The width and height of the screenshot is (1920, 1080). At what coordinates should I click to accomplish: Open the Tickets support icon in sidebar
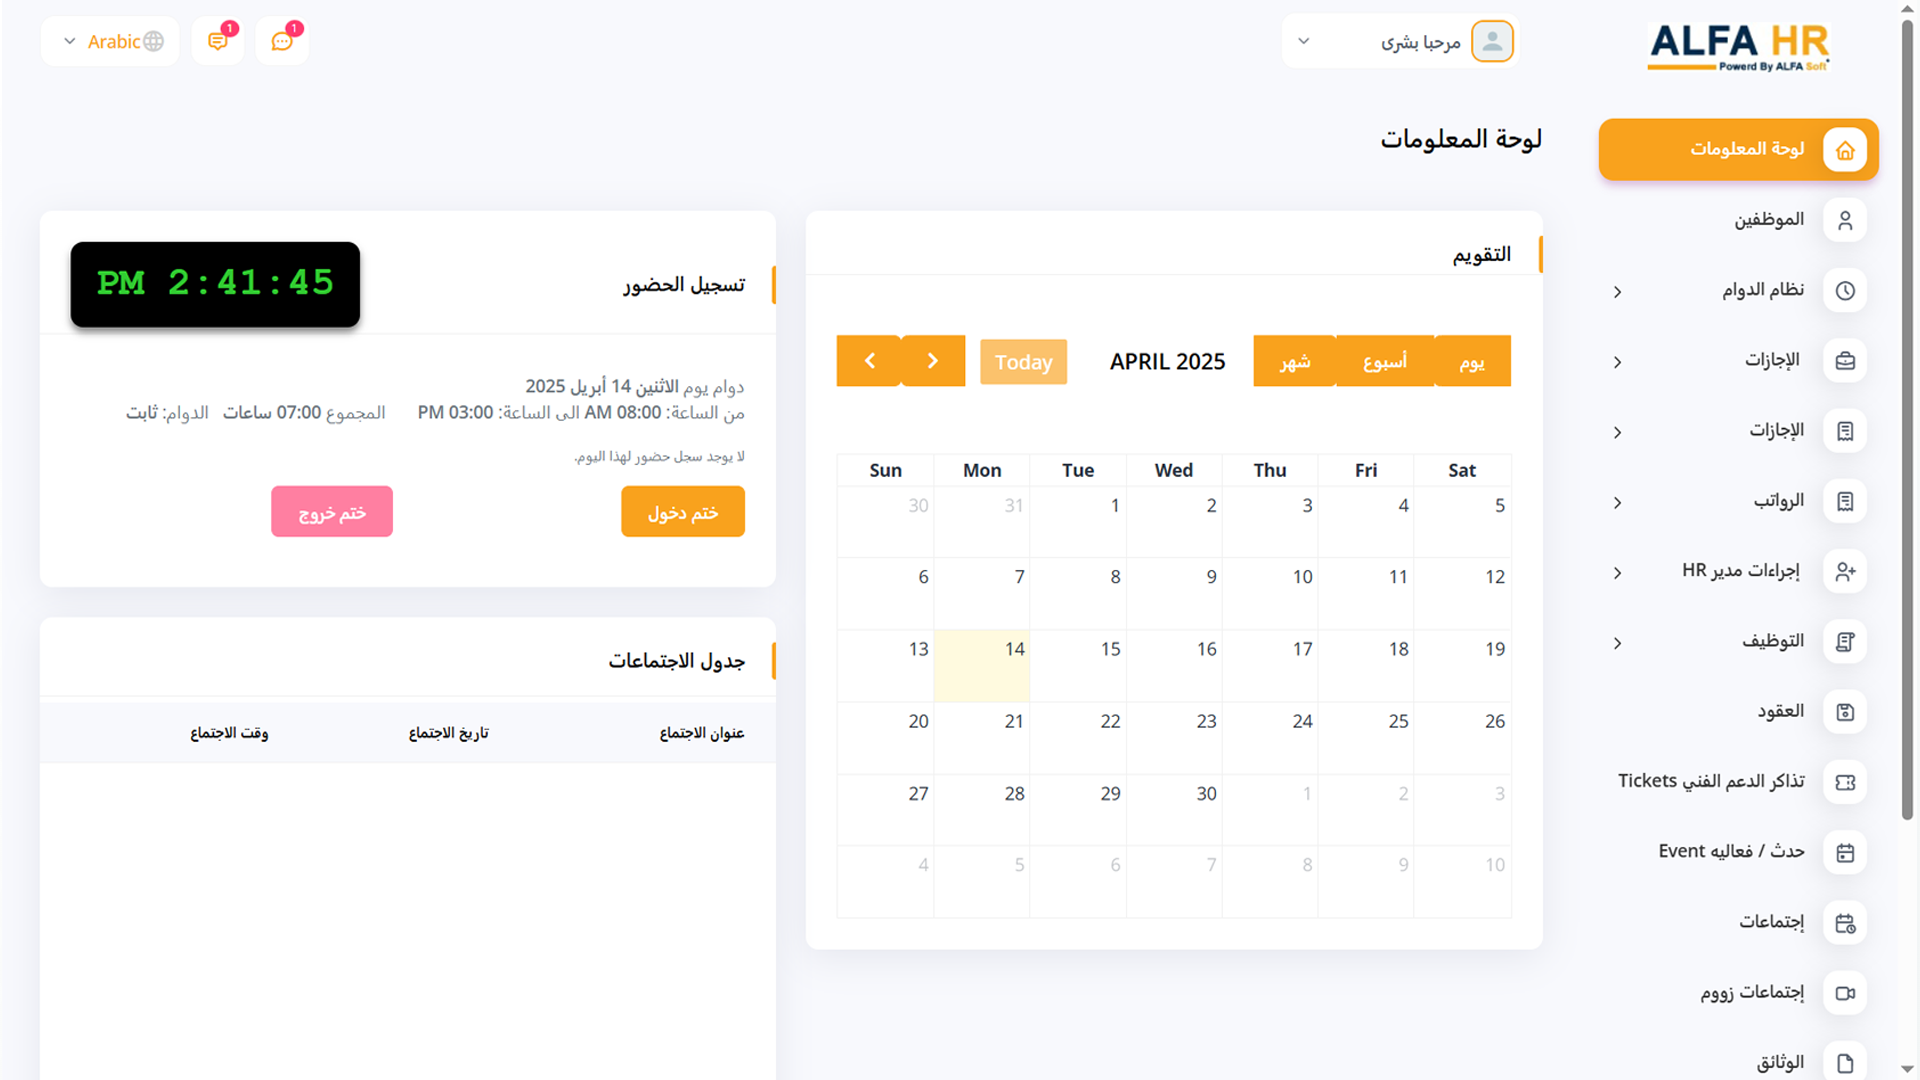[x=1845, y=782]
